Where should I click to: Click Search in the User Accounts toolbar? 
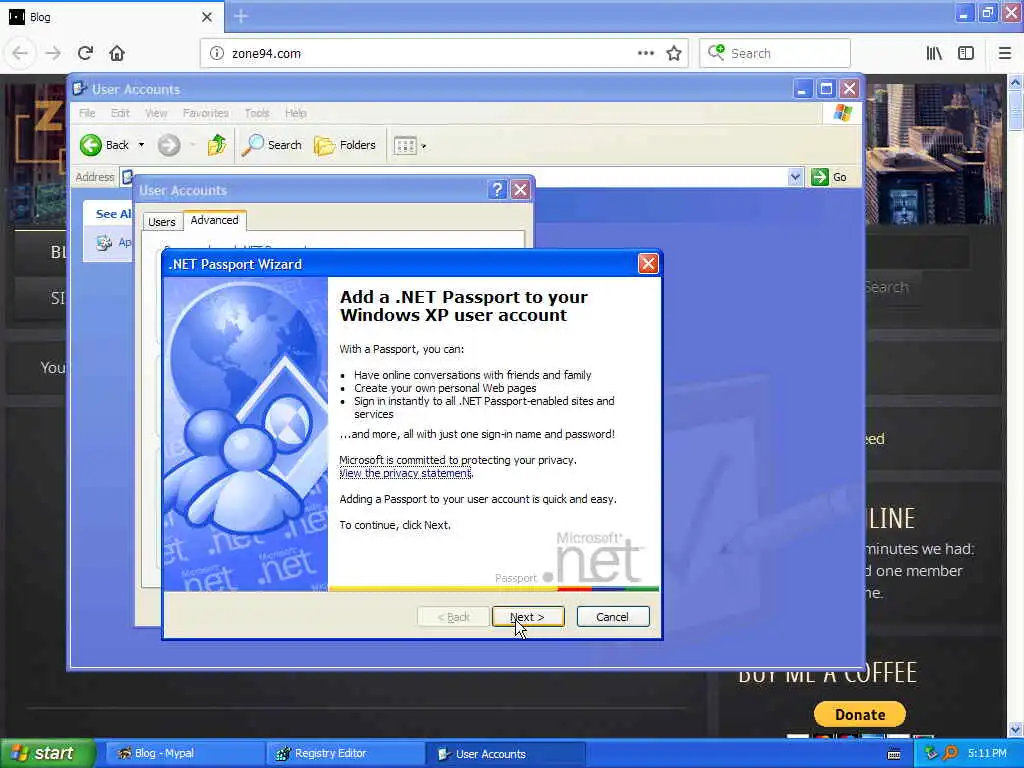pos(272,145)
